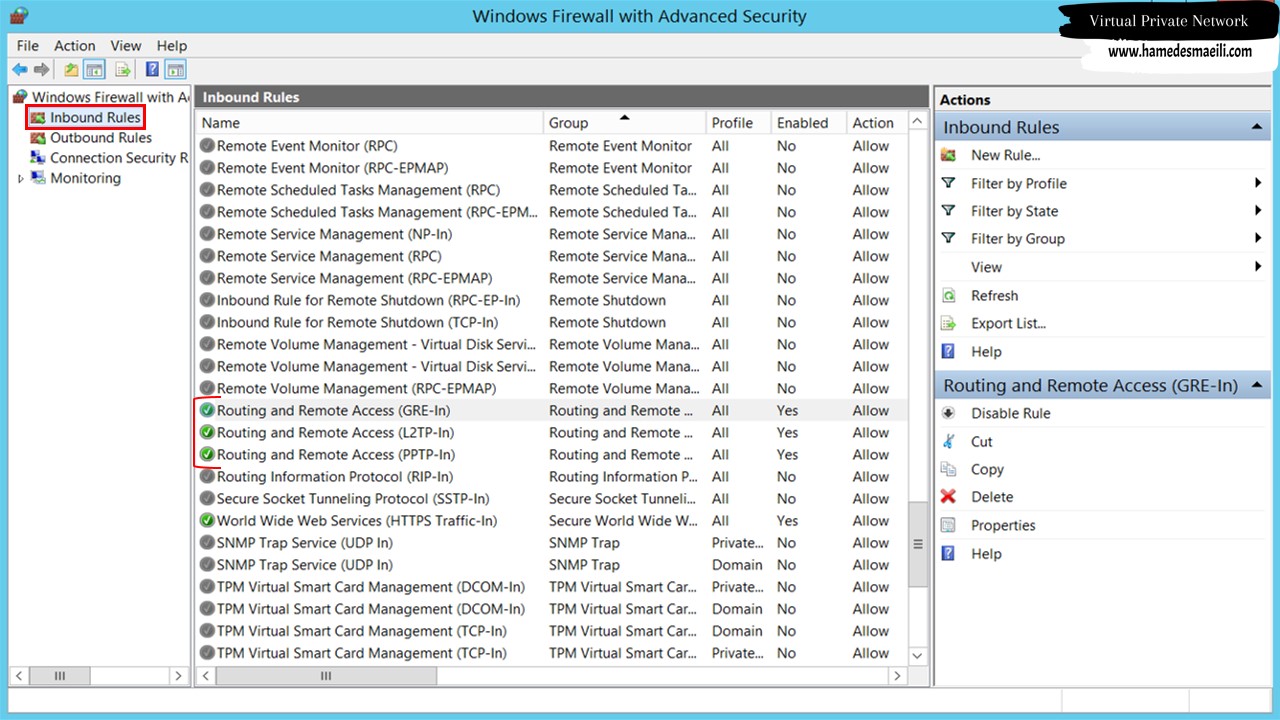This screenshot has width=1280, height=720.
Task: Sort by the Name column header
Action: pyautogui.click(x=370, y=123)
